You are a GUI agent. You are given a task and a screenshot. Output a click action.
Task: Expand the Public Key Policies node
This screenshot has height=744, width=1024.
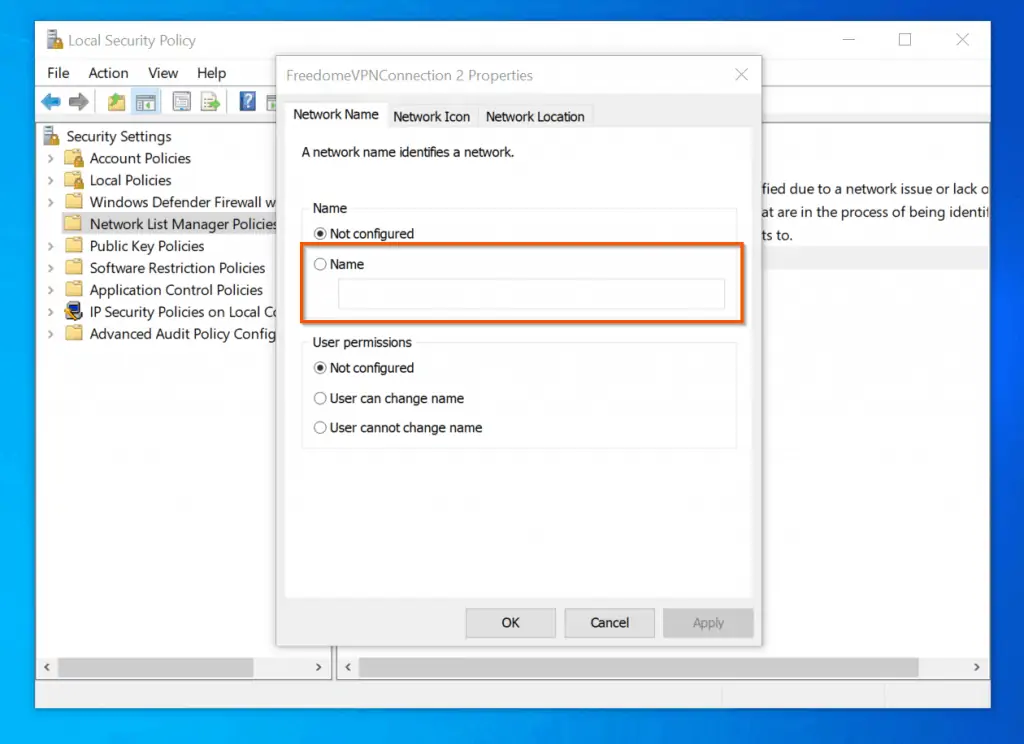pos(51,246)
